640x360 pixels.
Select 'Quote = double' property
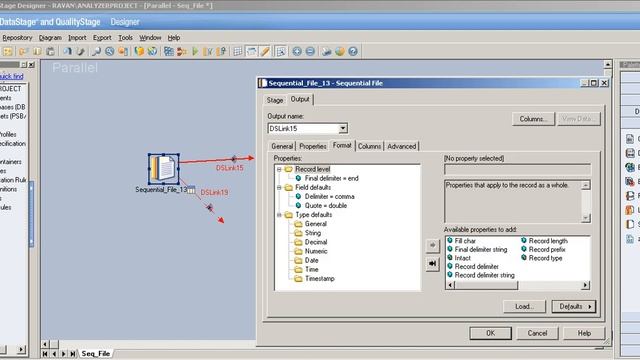coord(326,206)
